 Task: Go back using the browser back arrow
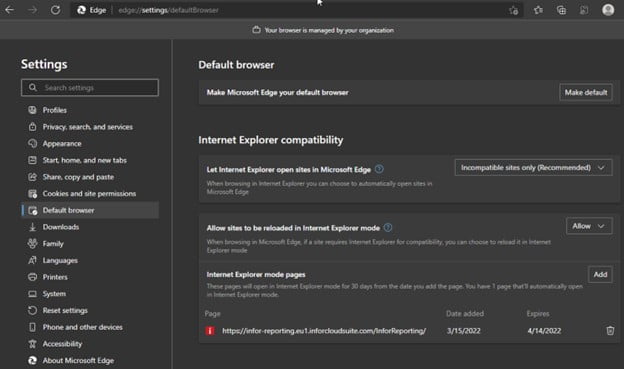tap(10, 10)
